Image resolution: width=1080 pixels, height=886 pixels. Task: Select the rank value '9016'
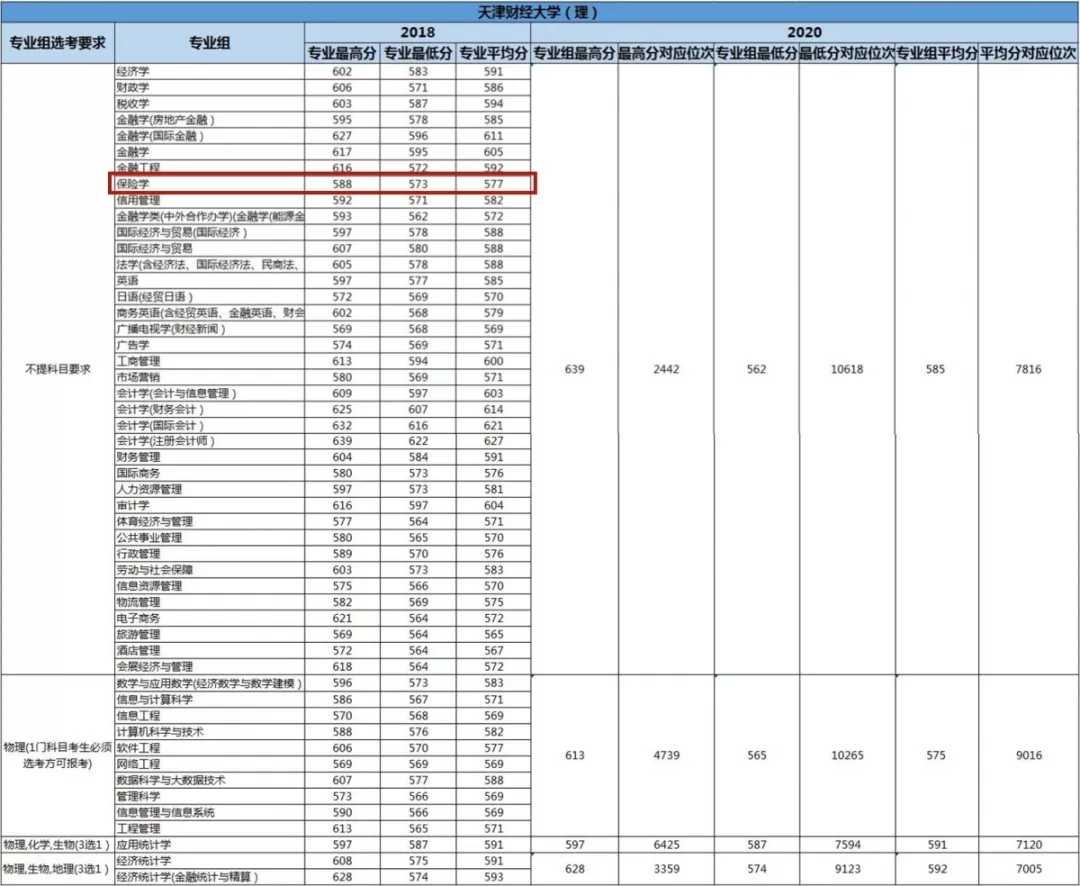pos(1028,755)
